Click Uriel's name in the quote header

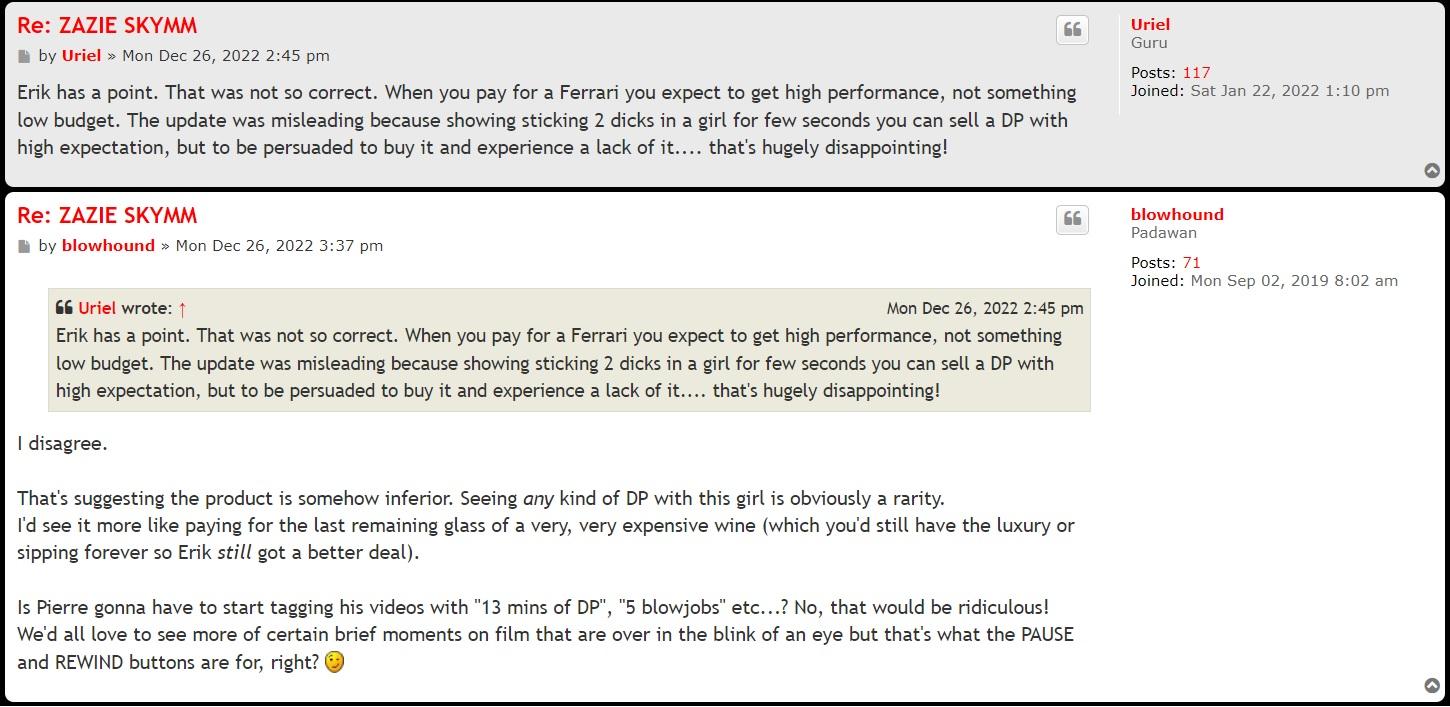pyautogui.click(x=97, y=308)
